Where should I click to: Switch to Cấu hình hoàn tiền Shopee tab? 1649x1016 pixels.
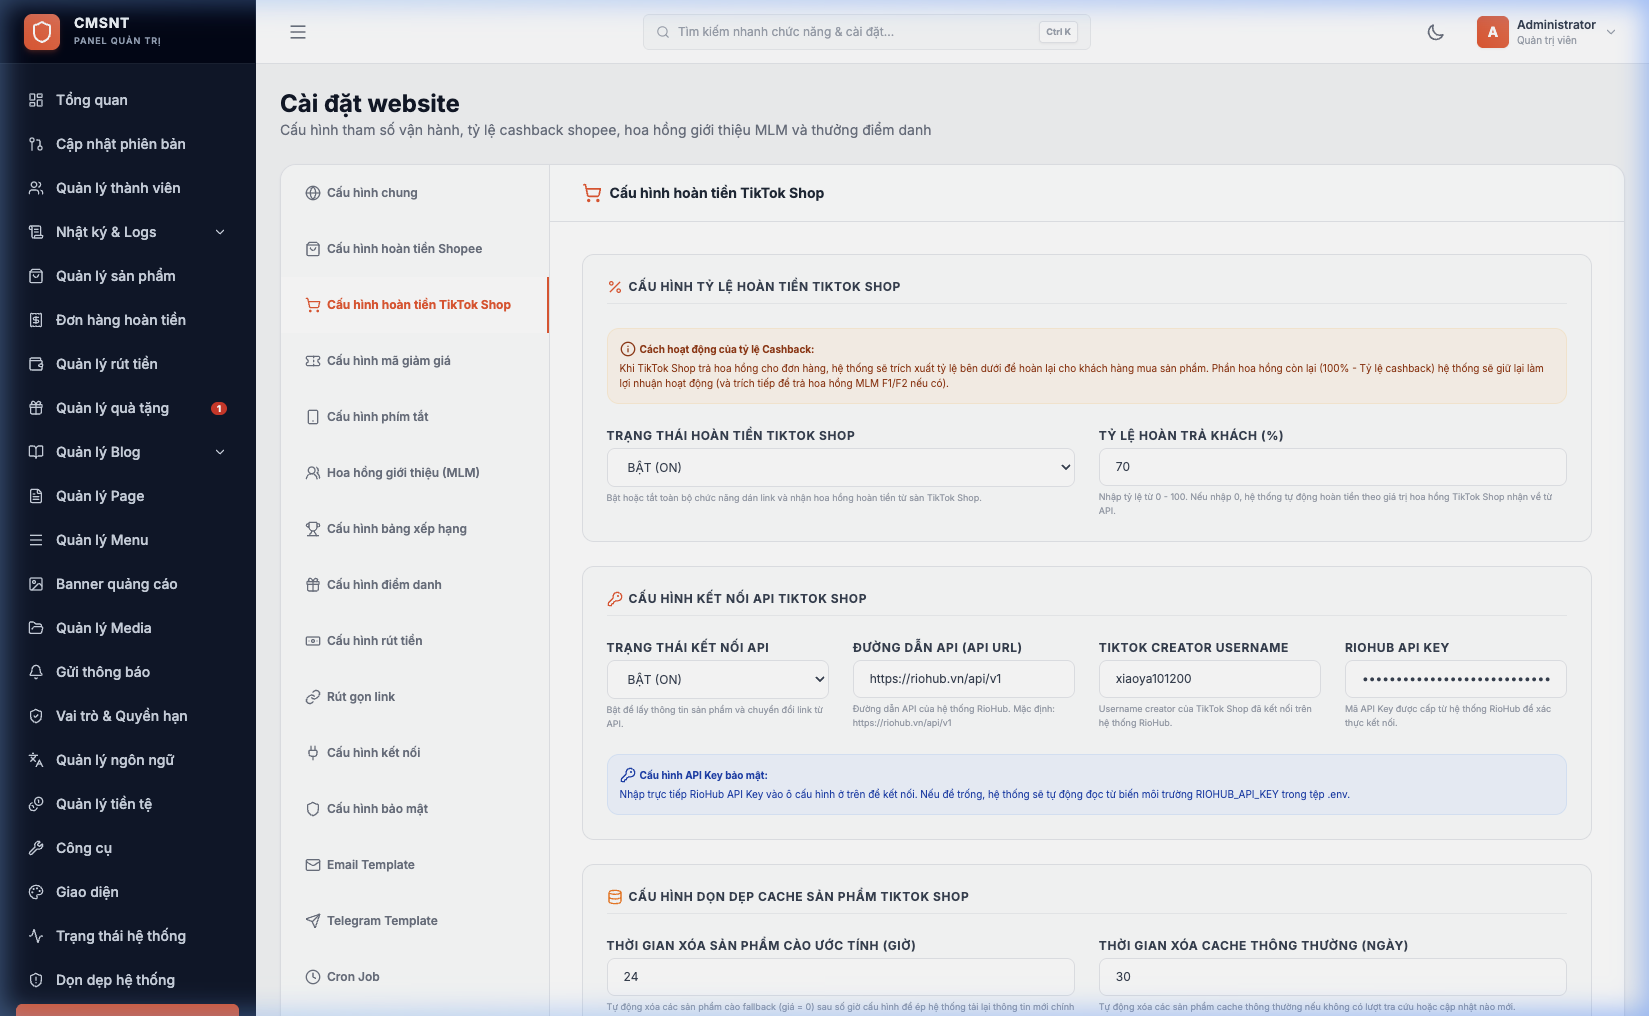[415, 249]
